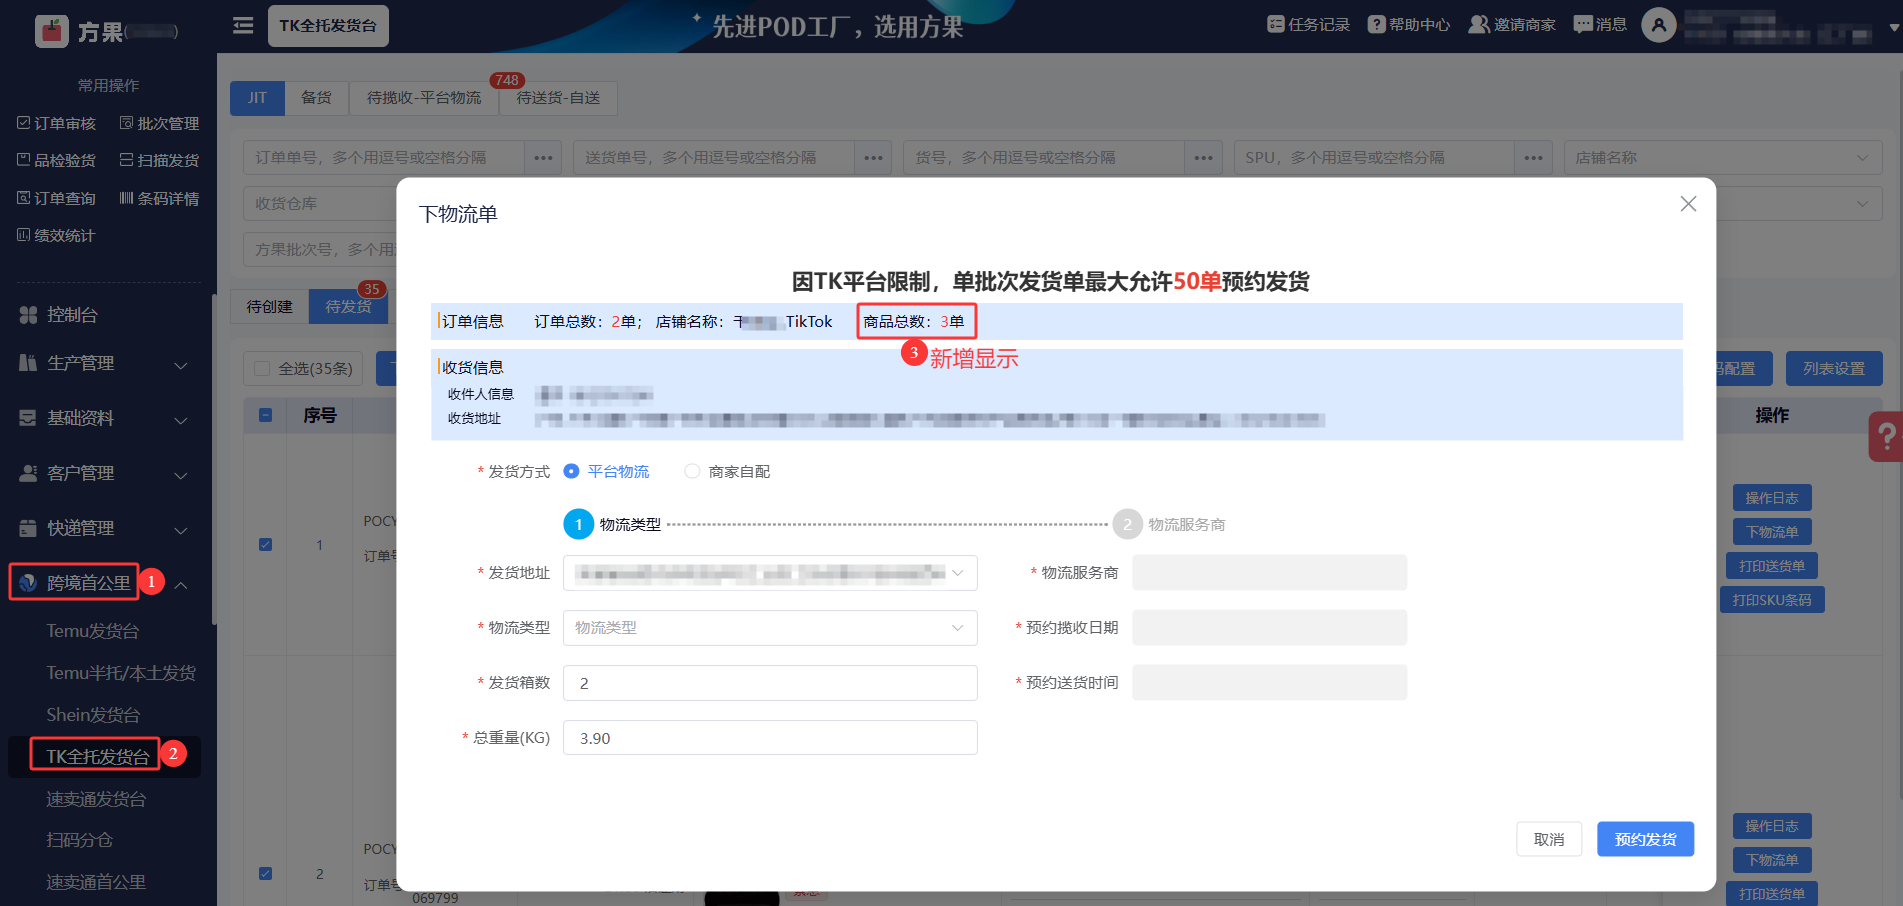1903x906 pixels.
Task: Open 条码详情 shortcut in sidebar
Action: point(159,198)
